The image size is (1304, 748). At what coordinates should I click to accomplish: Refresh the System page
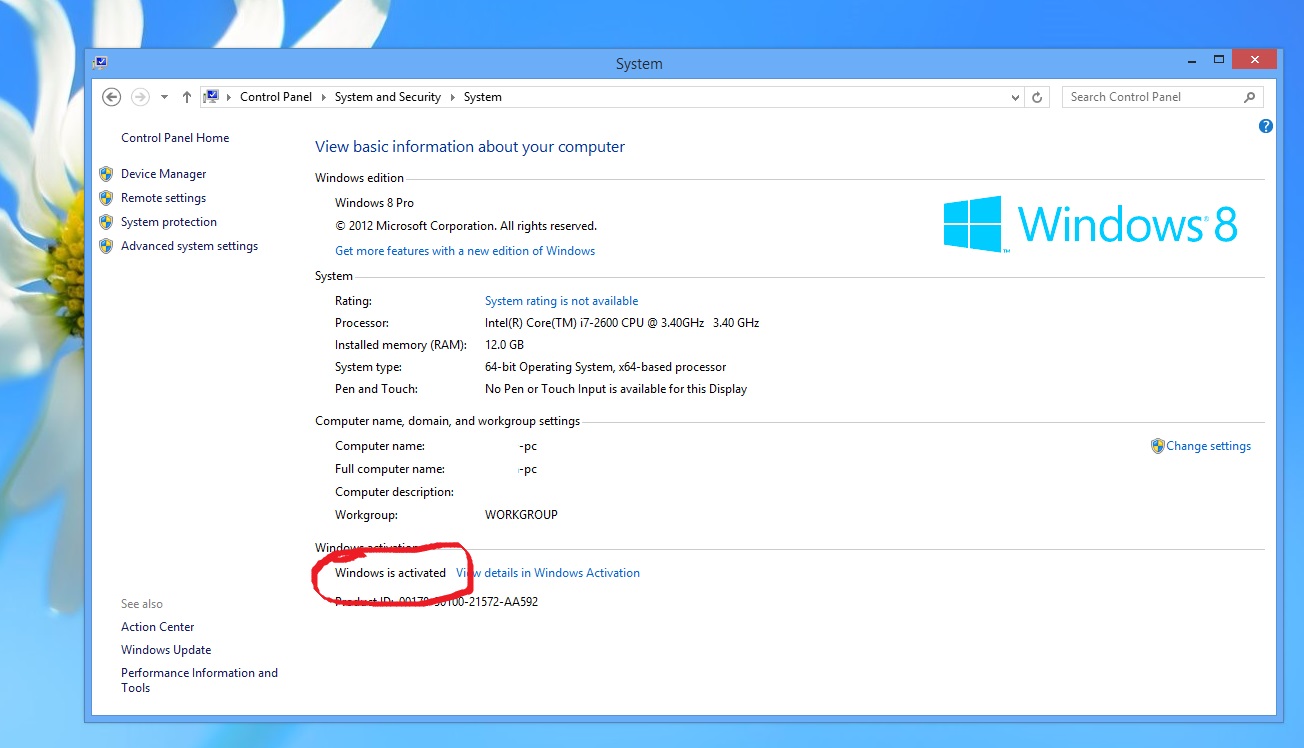coord(1037,97)
